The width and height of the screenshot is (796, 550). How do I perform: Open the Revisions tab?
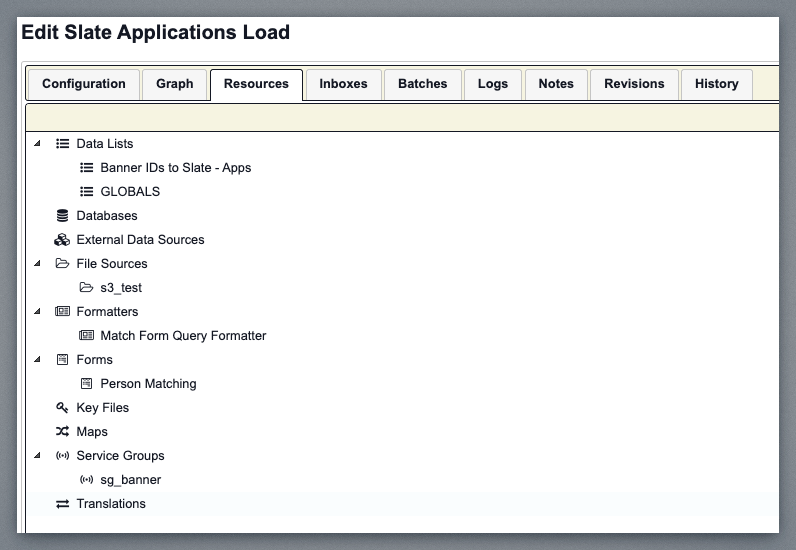[634, 84]
